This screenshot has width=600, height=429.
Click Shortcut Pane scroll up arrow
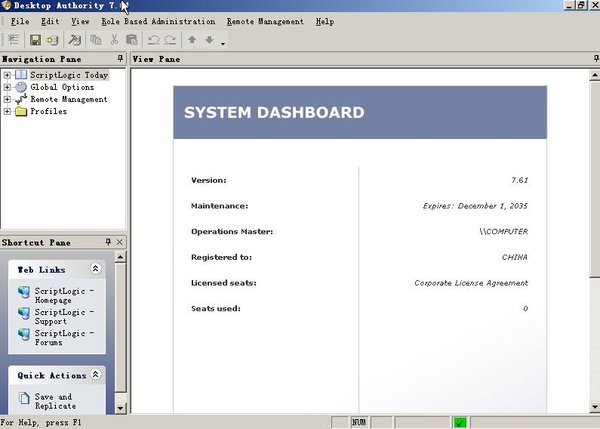tap(120, 257)
